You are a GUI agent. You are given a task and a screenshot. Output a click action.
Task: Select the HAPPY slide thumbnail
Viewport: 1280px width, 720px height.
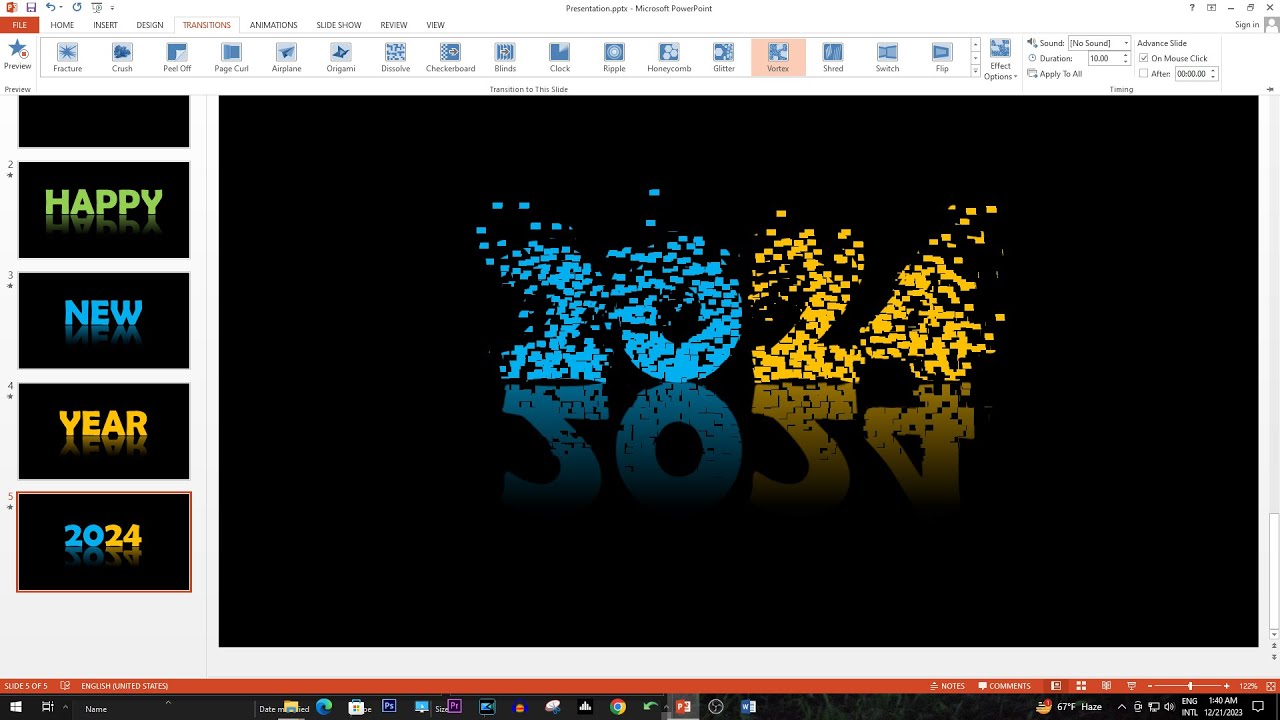coord(104,210)
